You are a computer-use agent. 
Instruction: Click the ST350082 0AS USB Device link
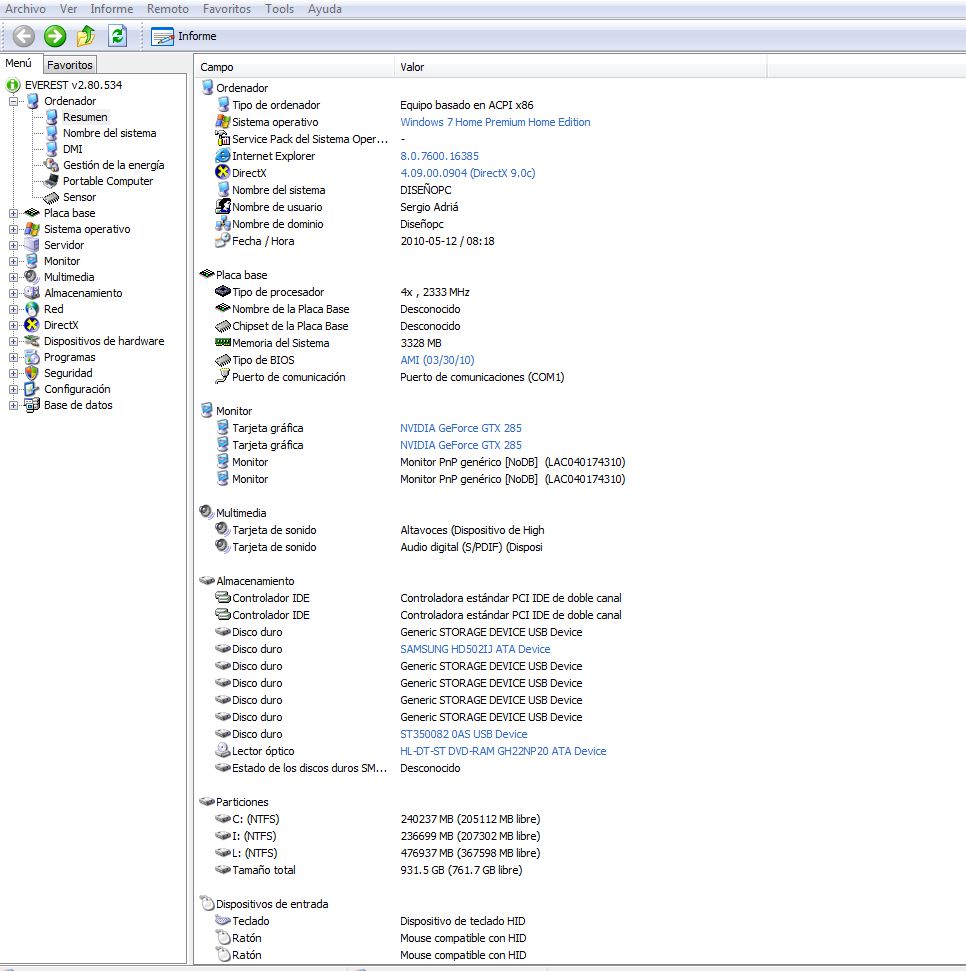tap(463, 734)
